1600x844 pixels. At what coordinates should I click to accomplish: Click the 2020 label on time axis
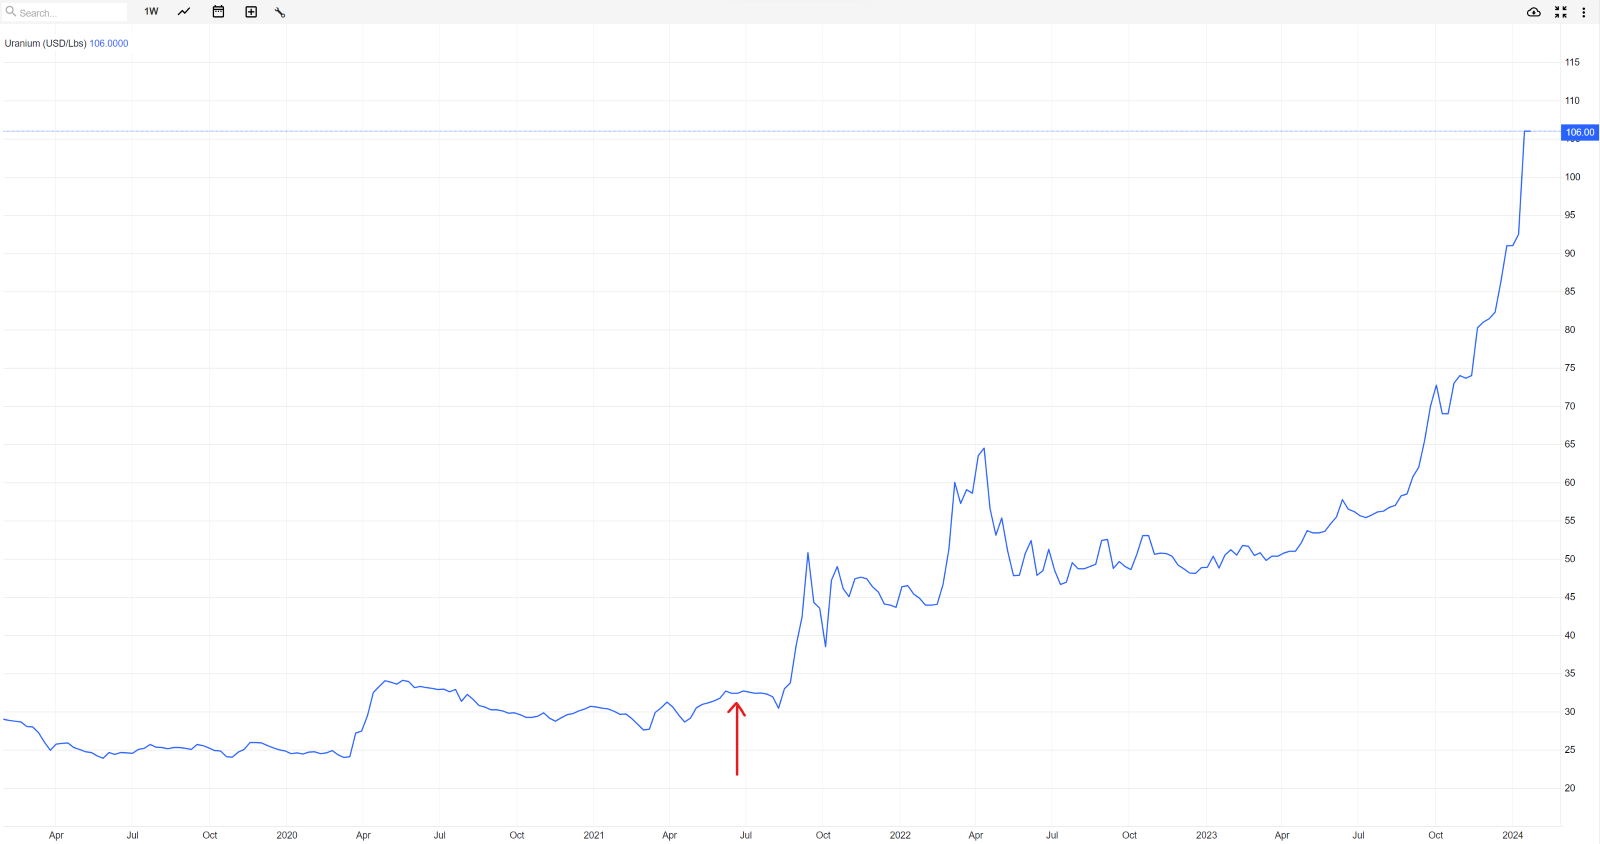287,835
